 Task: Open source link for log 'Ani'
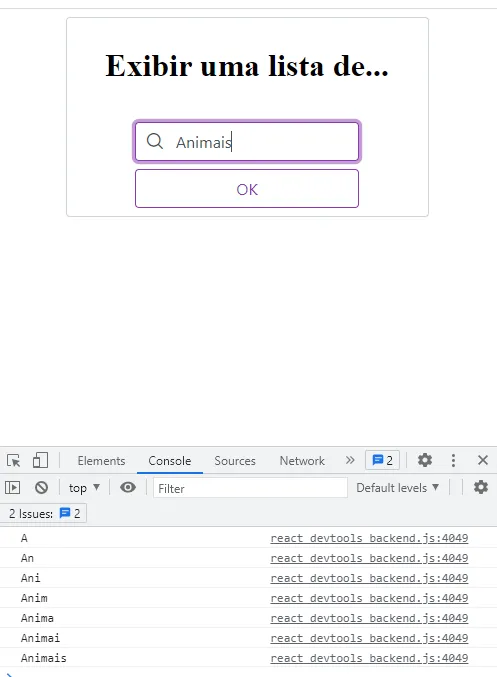click(x=369, y=578)
